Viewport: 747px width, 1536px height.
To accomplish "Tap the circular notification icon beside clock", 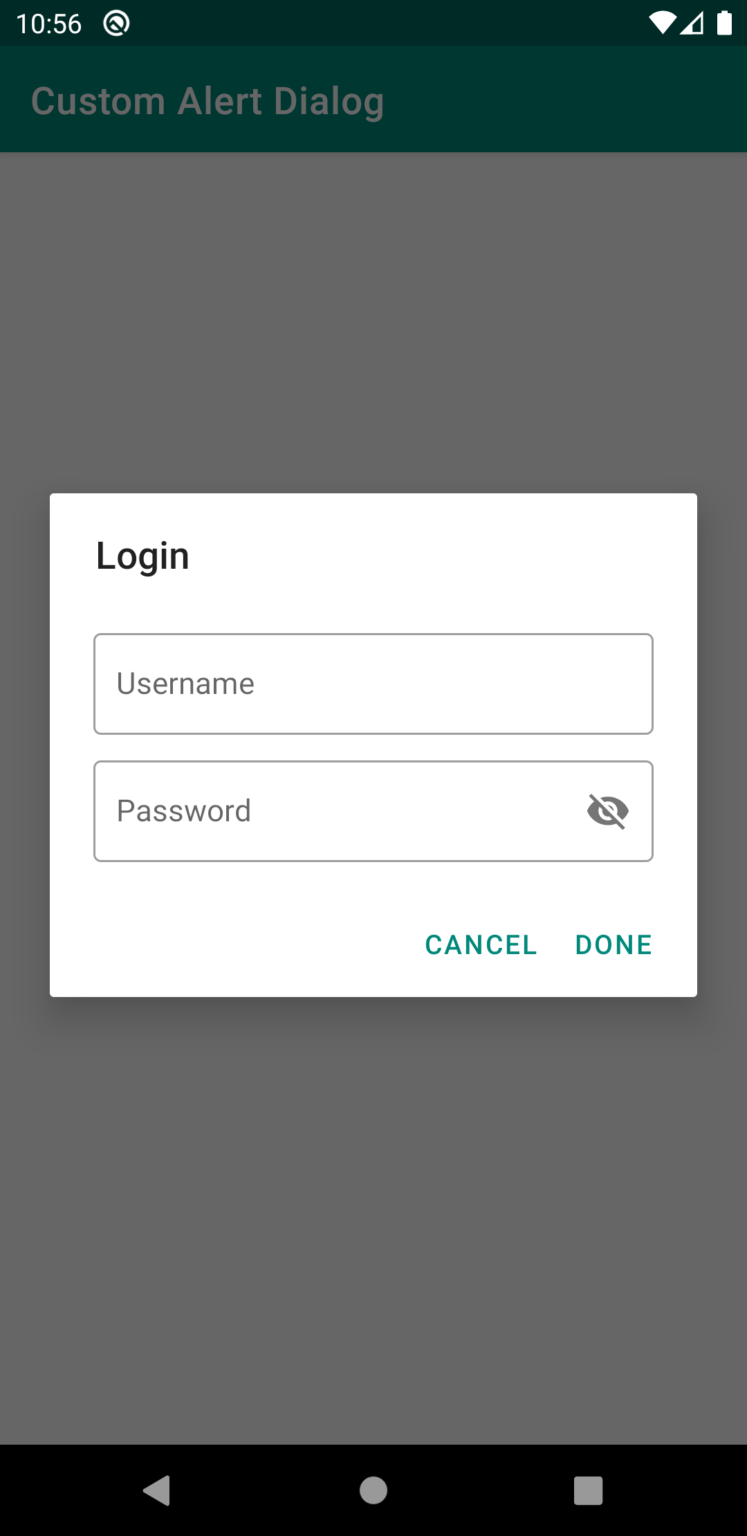I will tap(117, 23).
